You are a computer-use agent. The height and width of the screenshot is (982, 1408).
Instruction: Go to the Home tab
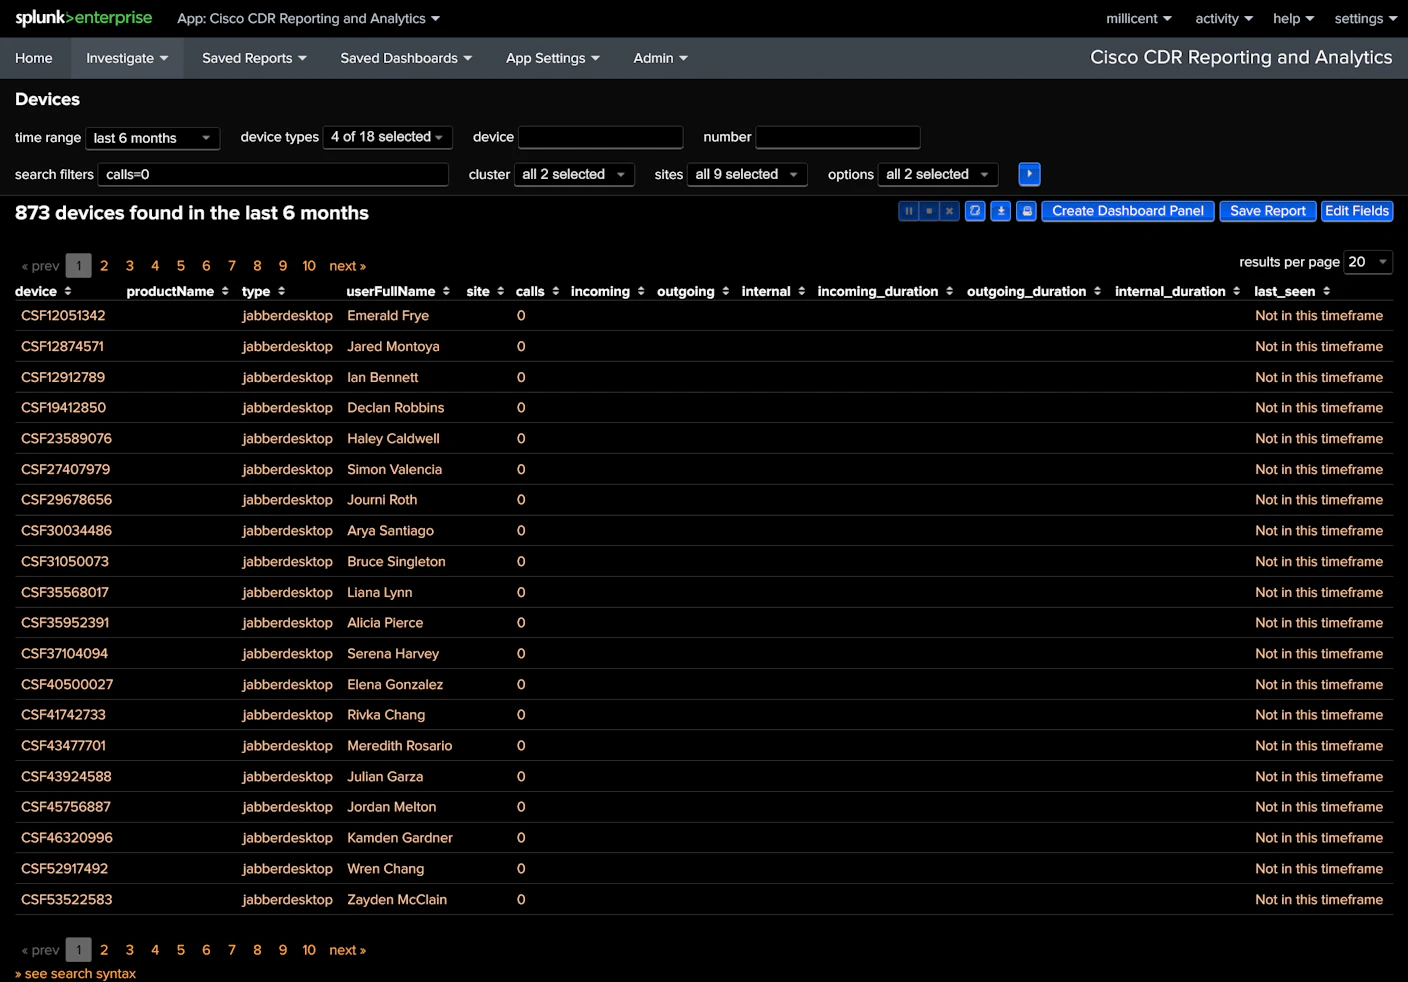pos(34,58)
